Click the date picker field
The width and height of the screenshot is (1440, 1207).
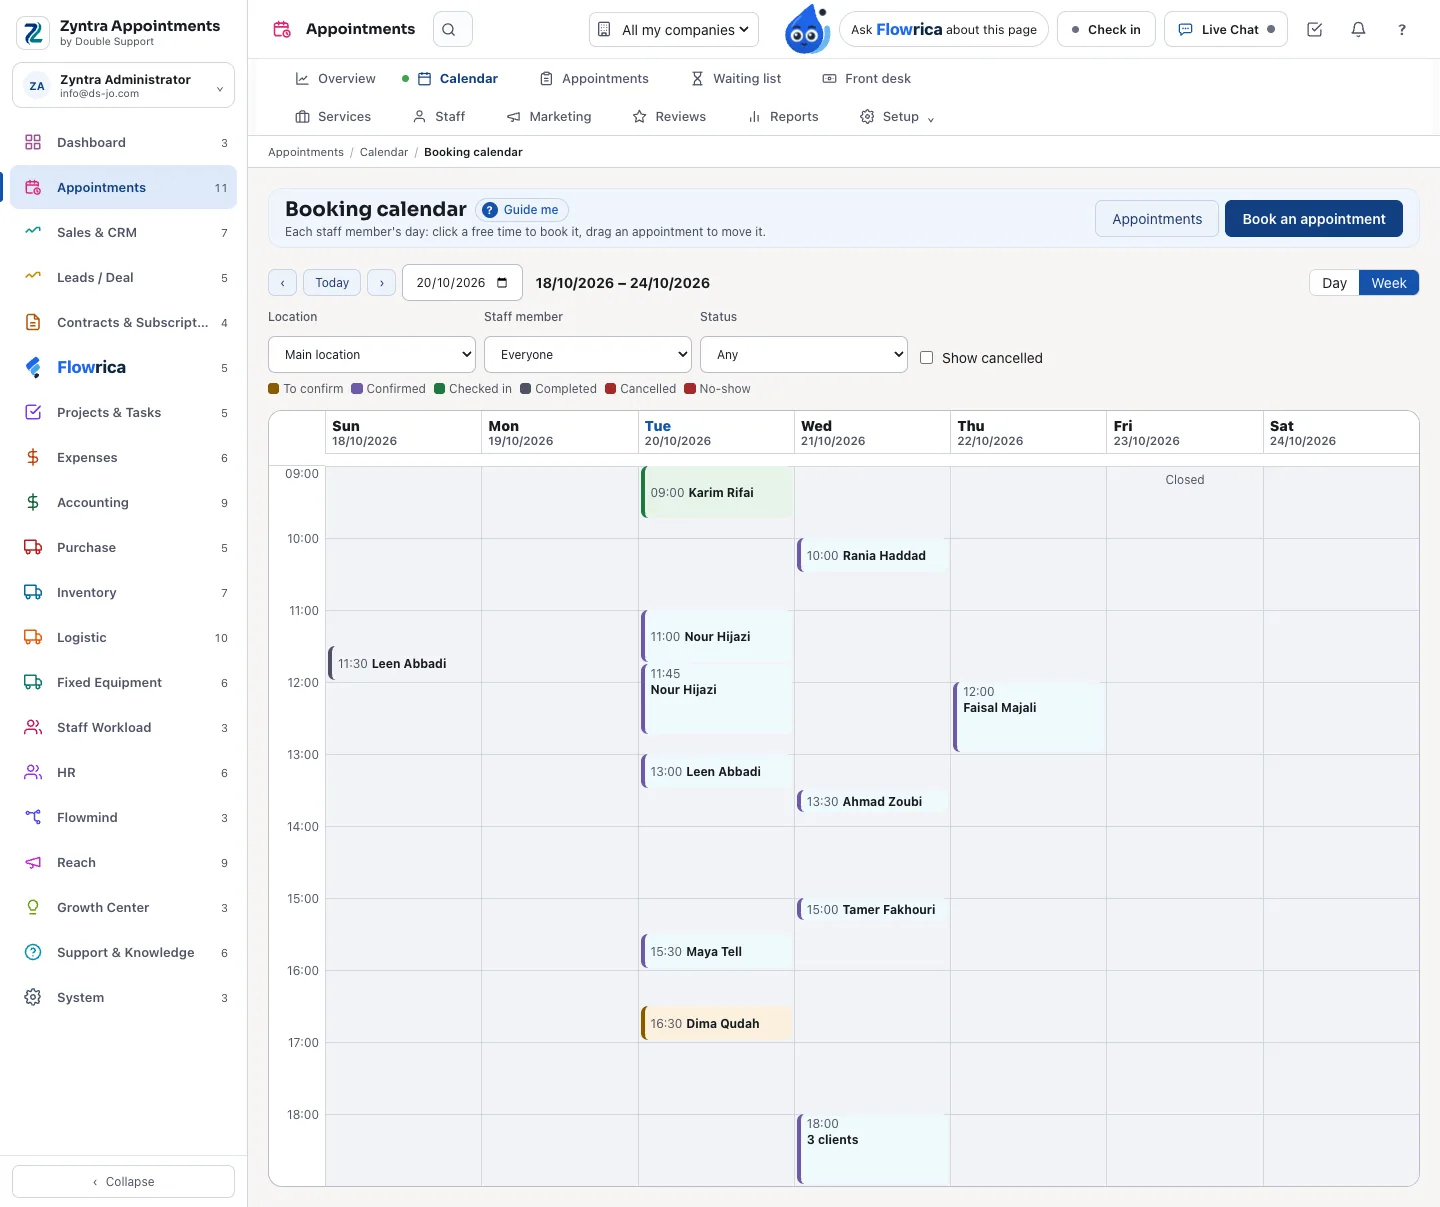[x=462, y=283]
